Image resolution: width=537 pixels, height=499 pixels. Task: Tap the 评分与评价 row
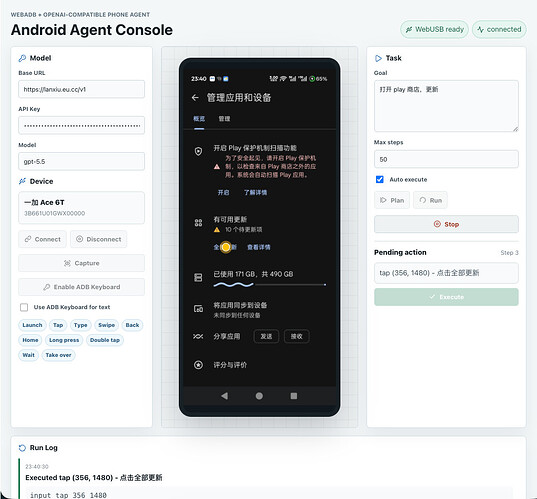pyautogui.click(x=259, y=365)
